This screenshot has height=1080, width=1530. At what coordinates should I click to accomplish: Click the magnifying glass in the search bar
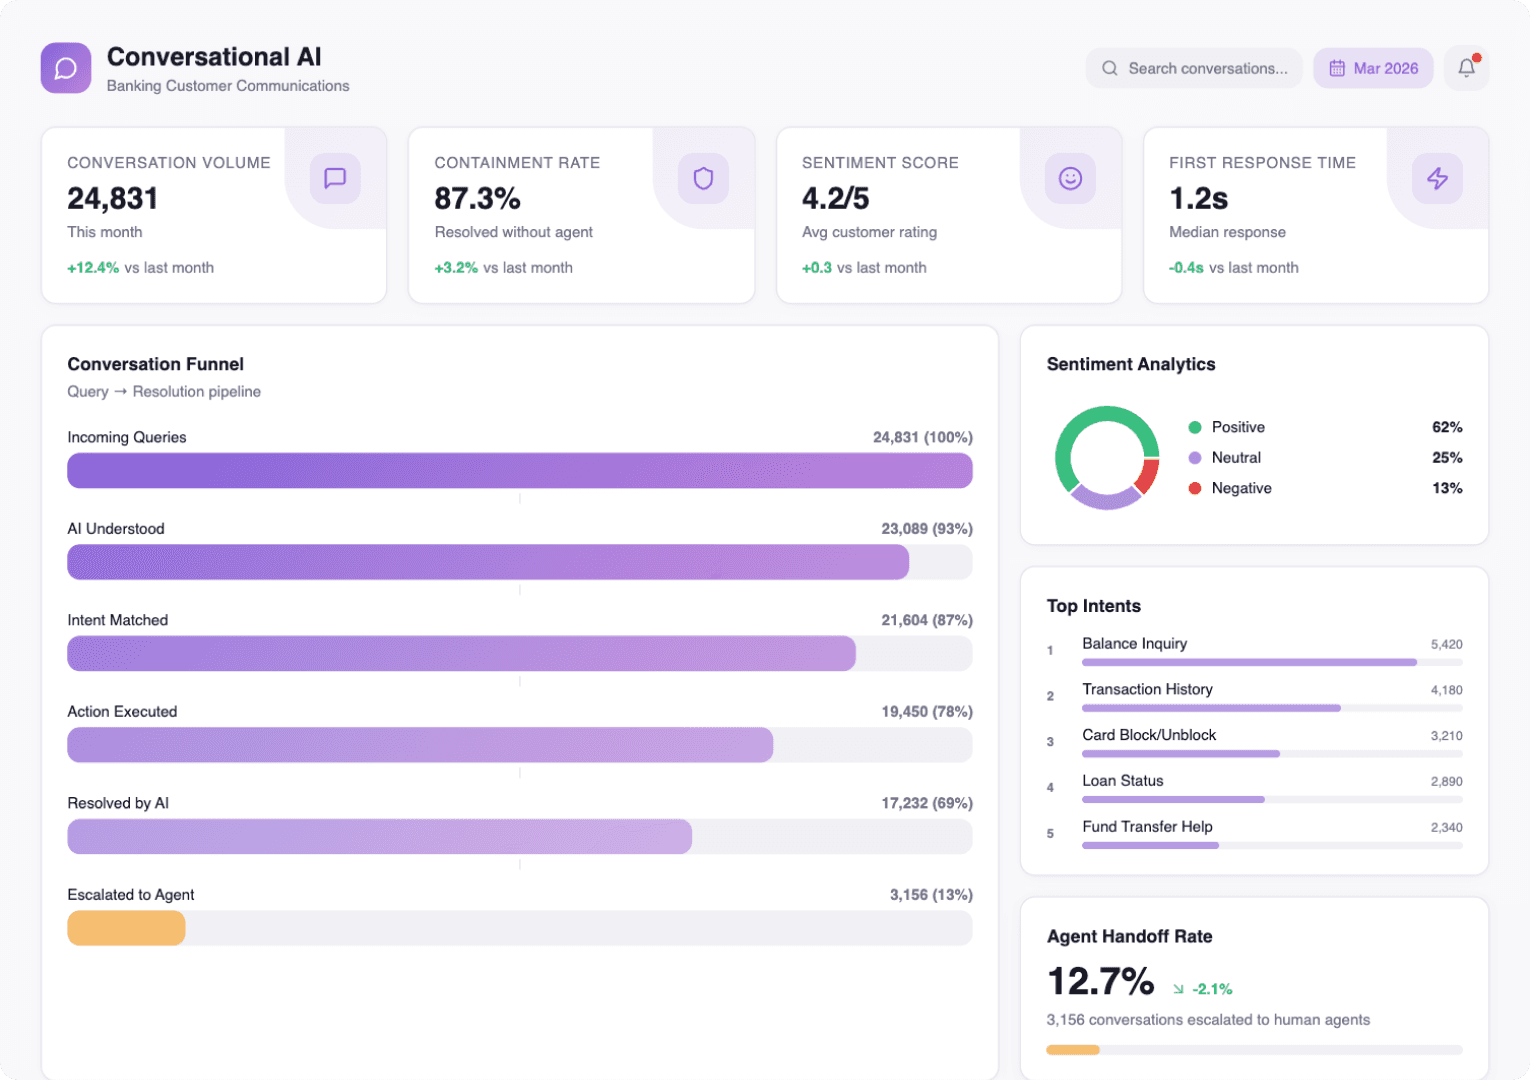(x=1109, y=68)
